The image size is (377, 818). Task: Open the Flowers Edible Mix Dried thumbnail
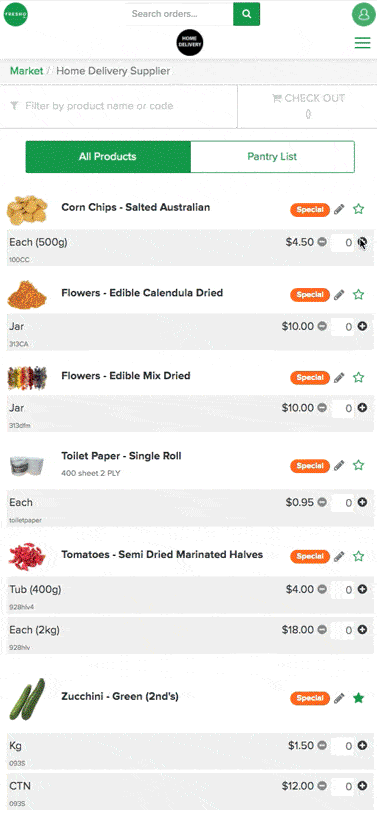click(27, 378)
